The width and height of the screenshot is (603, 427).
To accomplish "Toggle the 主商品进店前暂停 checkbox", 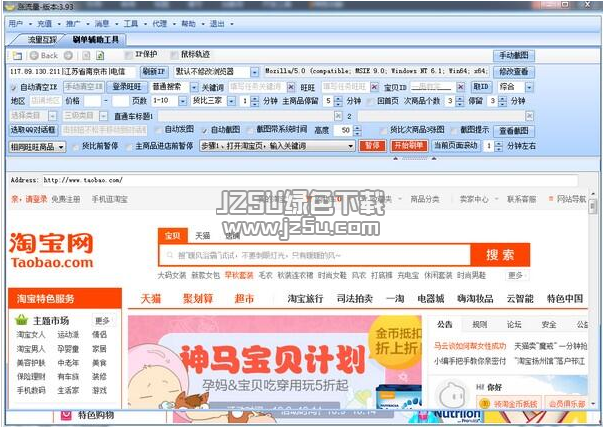I will point(129,147).
